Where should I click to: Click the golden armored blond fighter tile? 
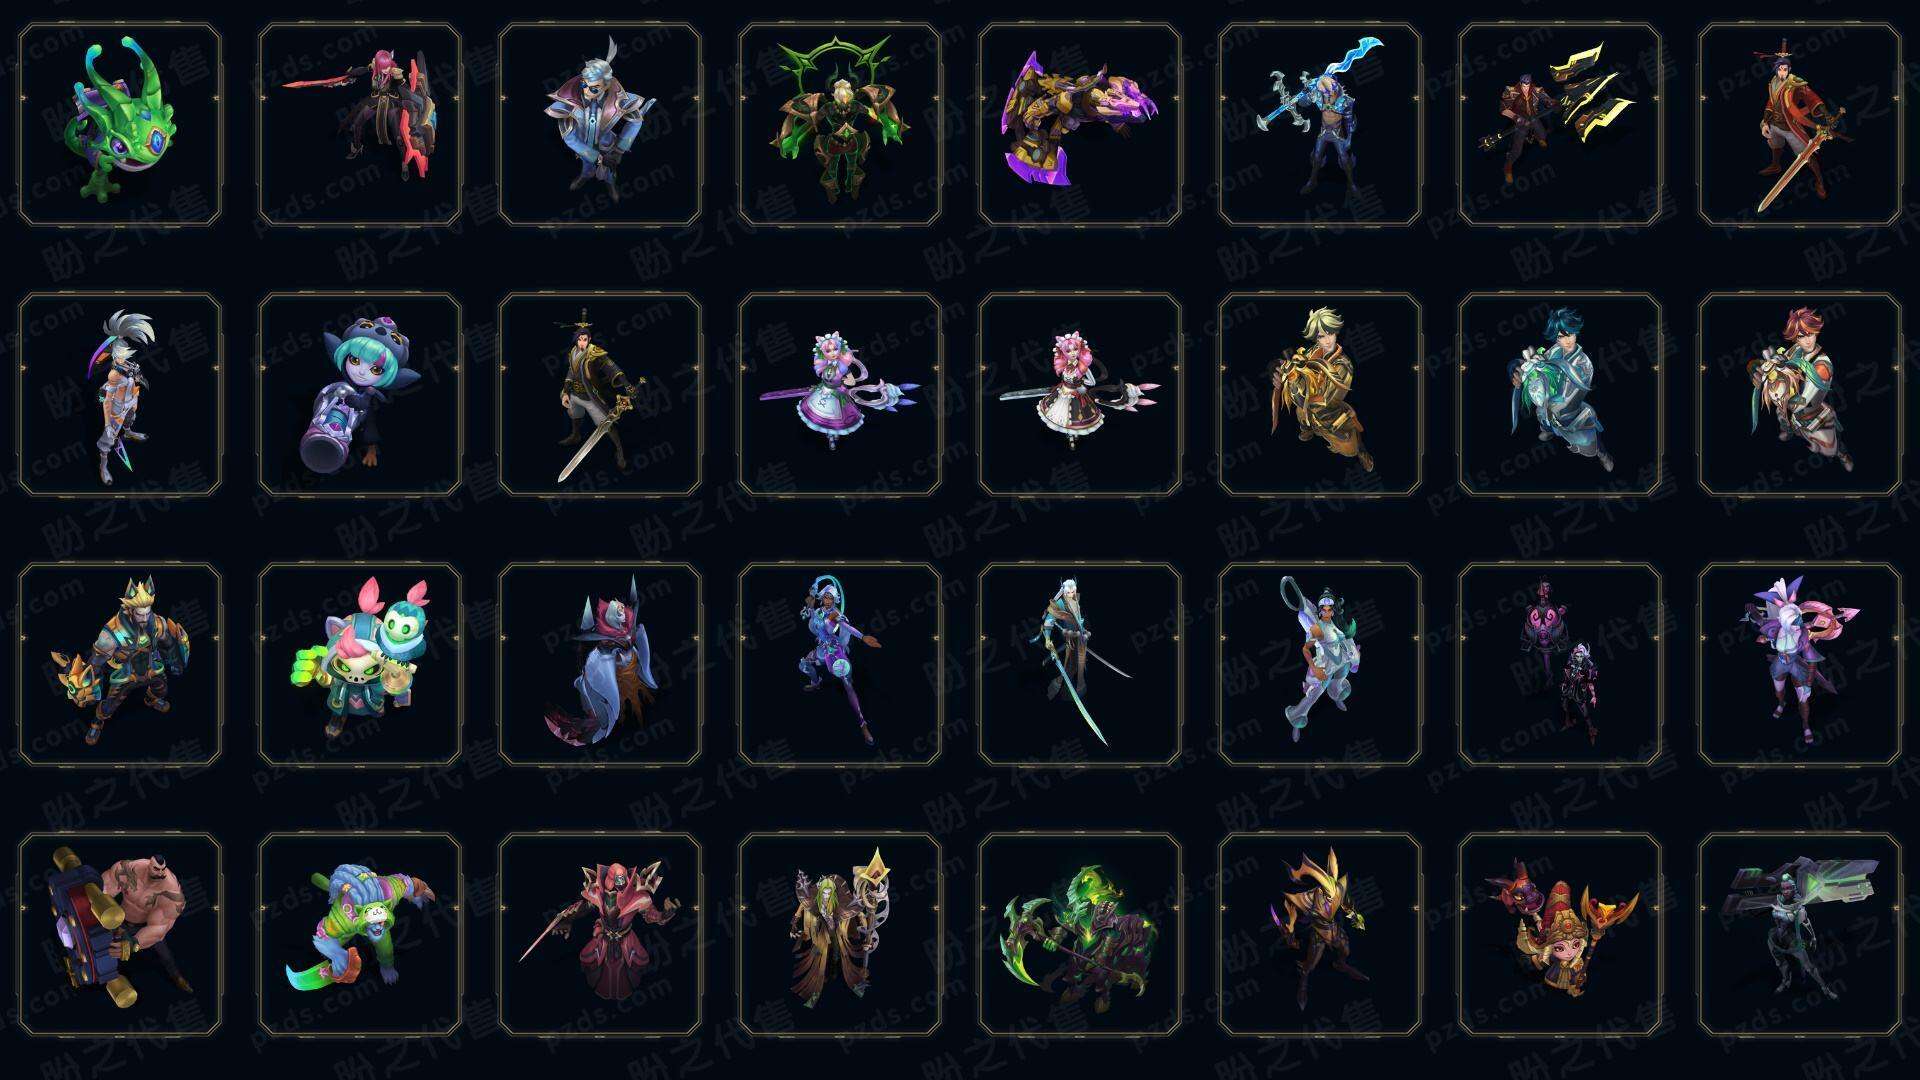tap(1320, 394)
